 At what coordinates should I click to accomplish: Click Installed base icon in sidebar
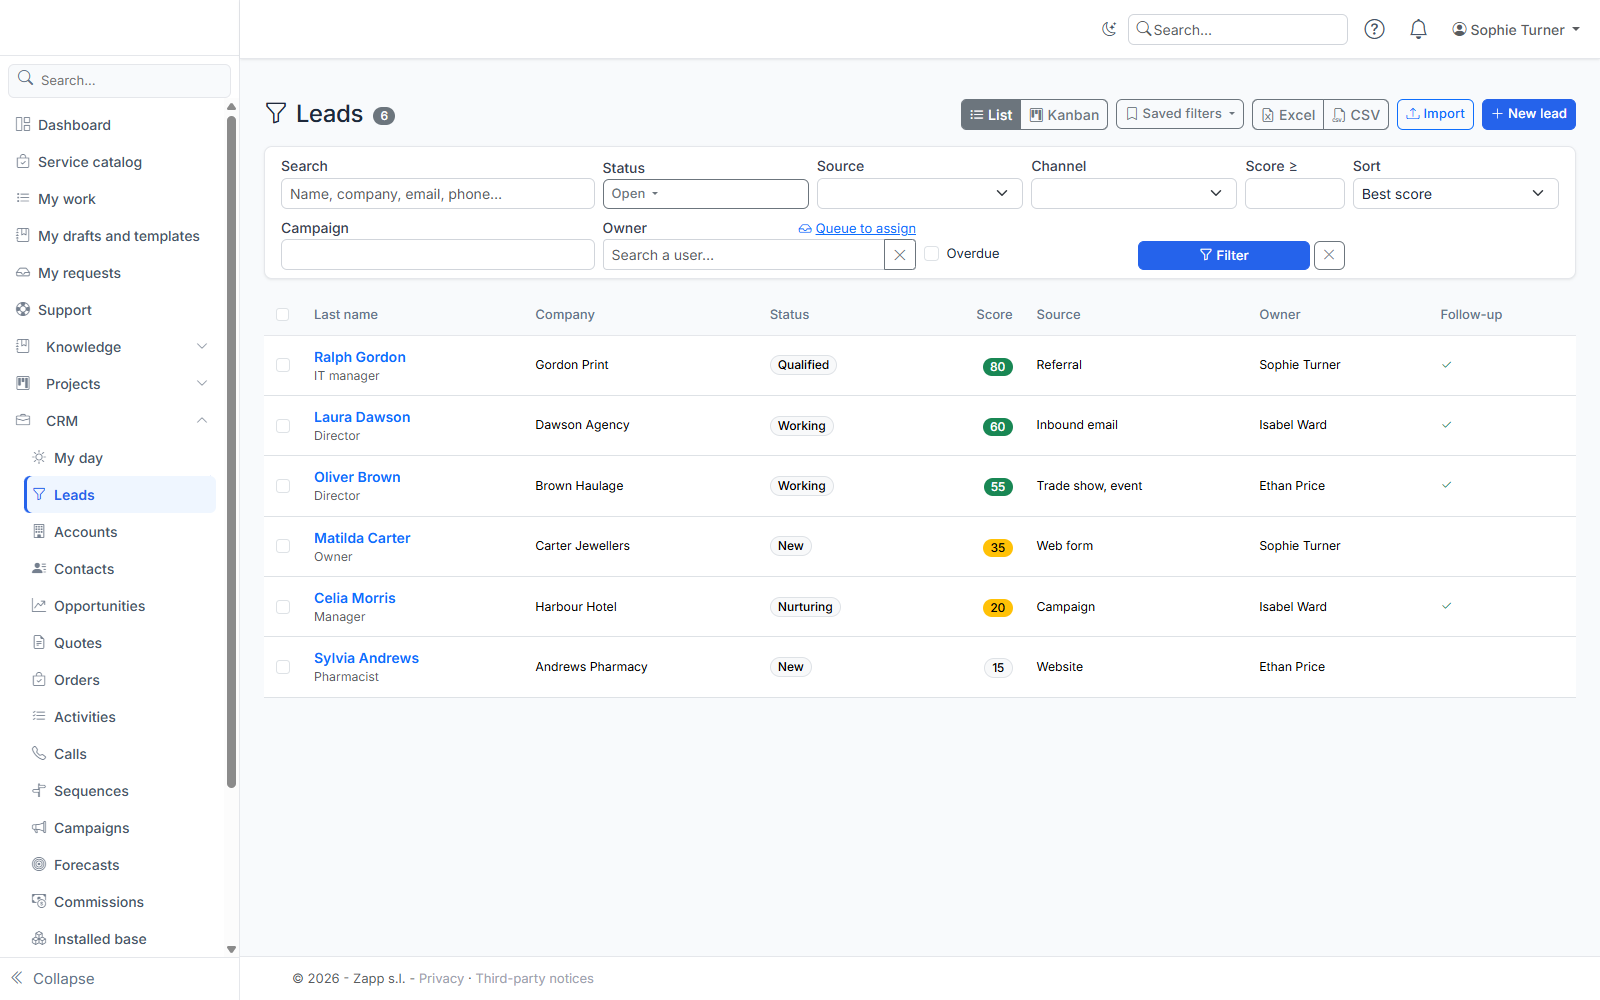pos(39,939)
